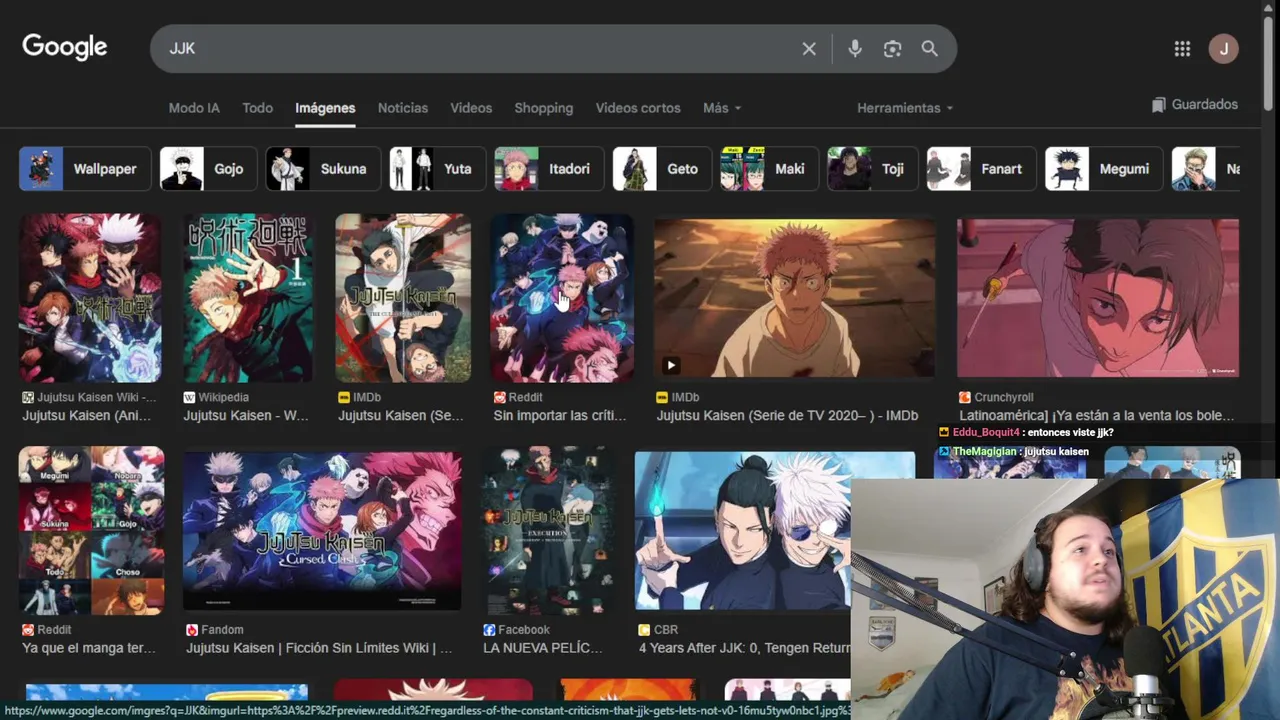Open the Reddit group poster thumbnail
The image size is (1280, 720).
562,298
